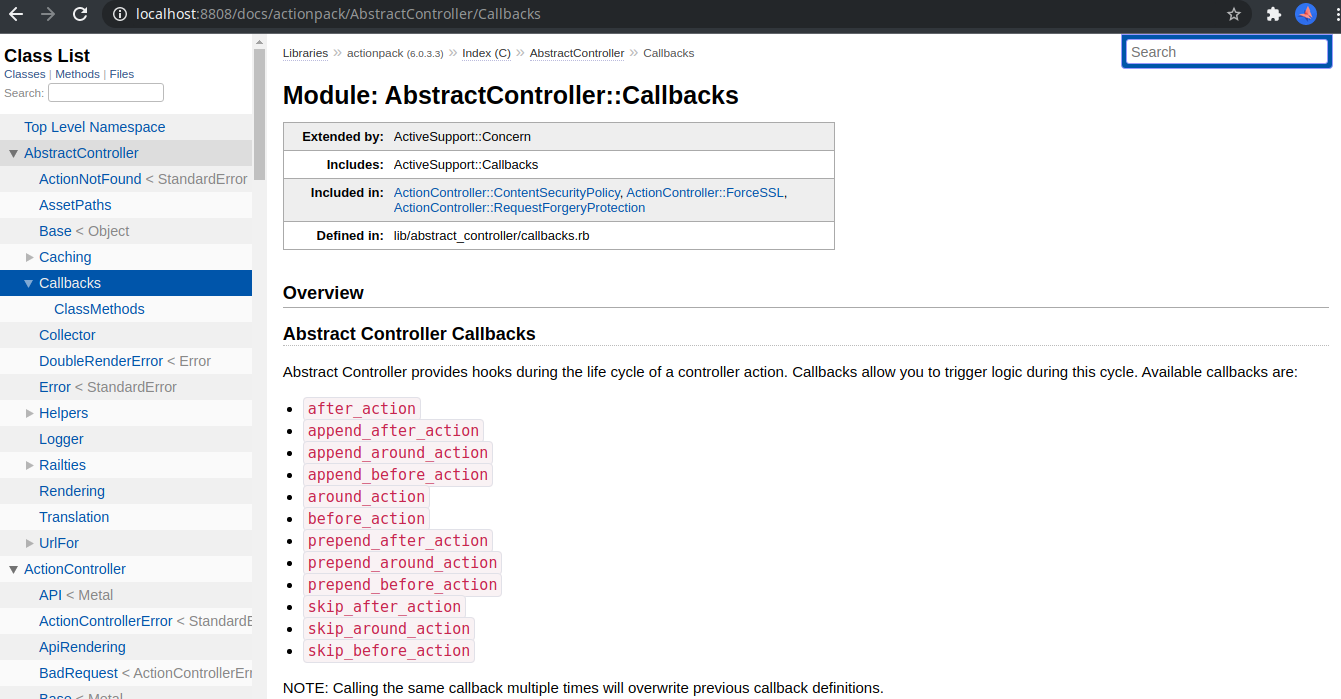View site information icon in address bar
This screenshot has height=699, width=1341.
119,14
